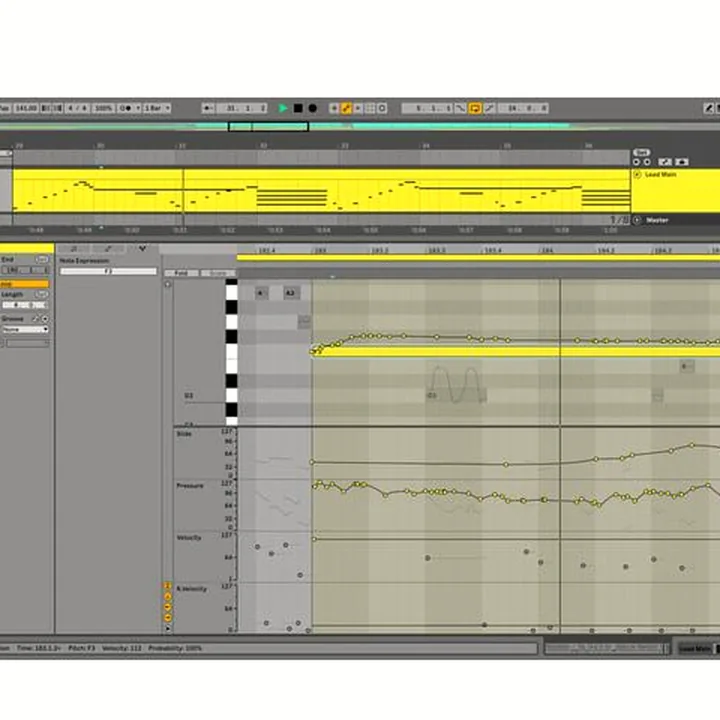Click the tempo field showing 141.00

pyautogui.click(x=26, y=108)
